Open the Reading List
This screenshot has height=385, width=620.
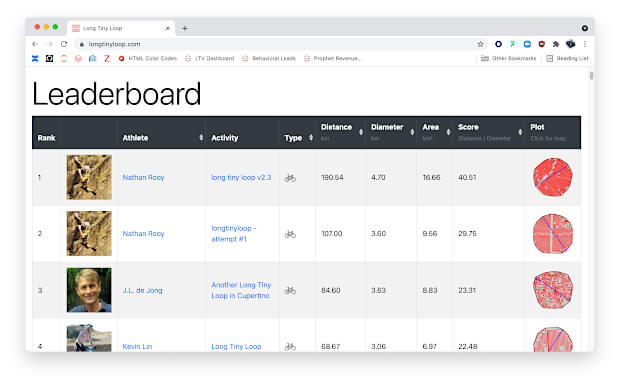567,58
